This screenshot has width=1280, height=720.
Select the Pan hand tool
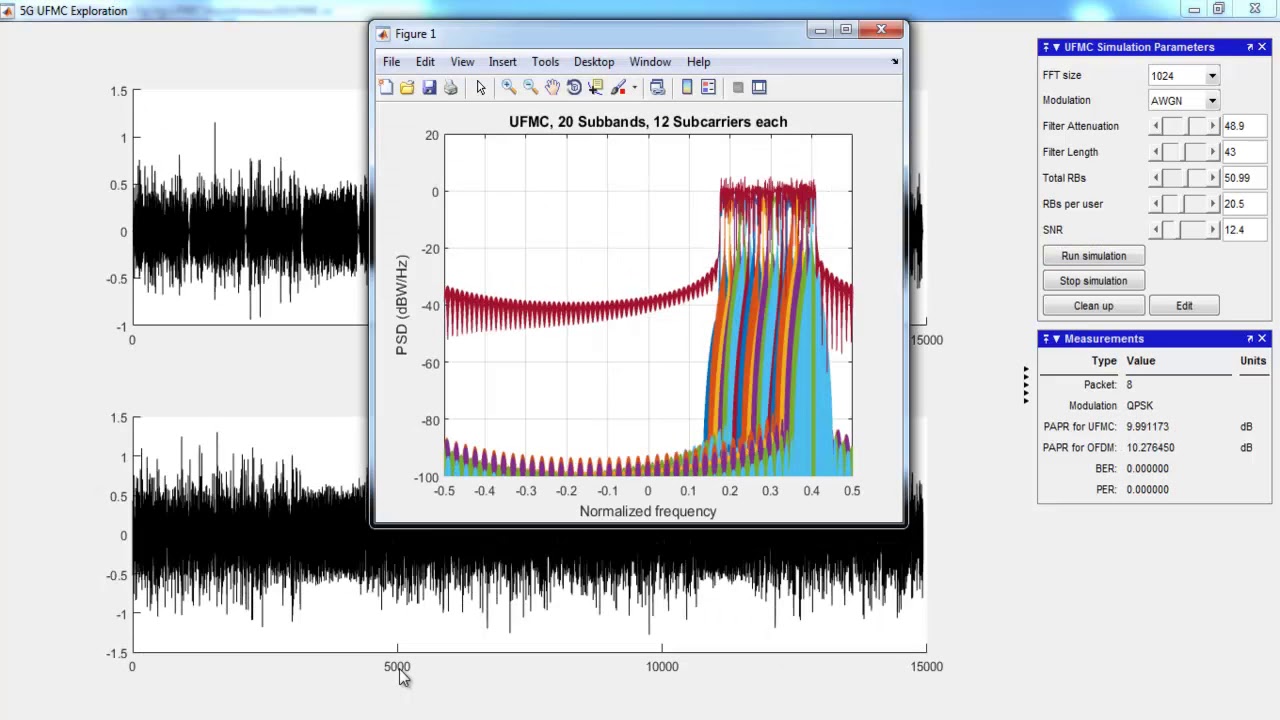click(x=552, y=88)
